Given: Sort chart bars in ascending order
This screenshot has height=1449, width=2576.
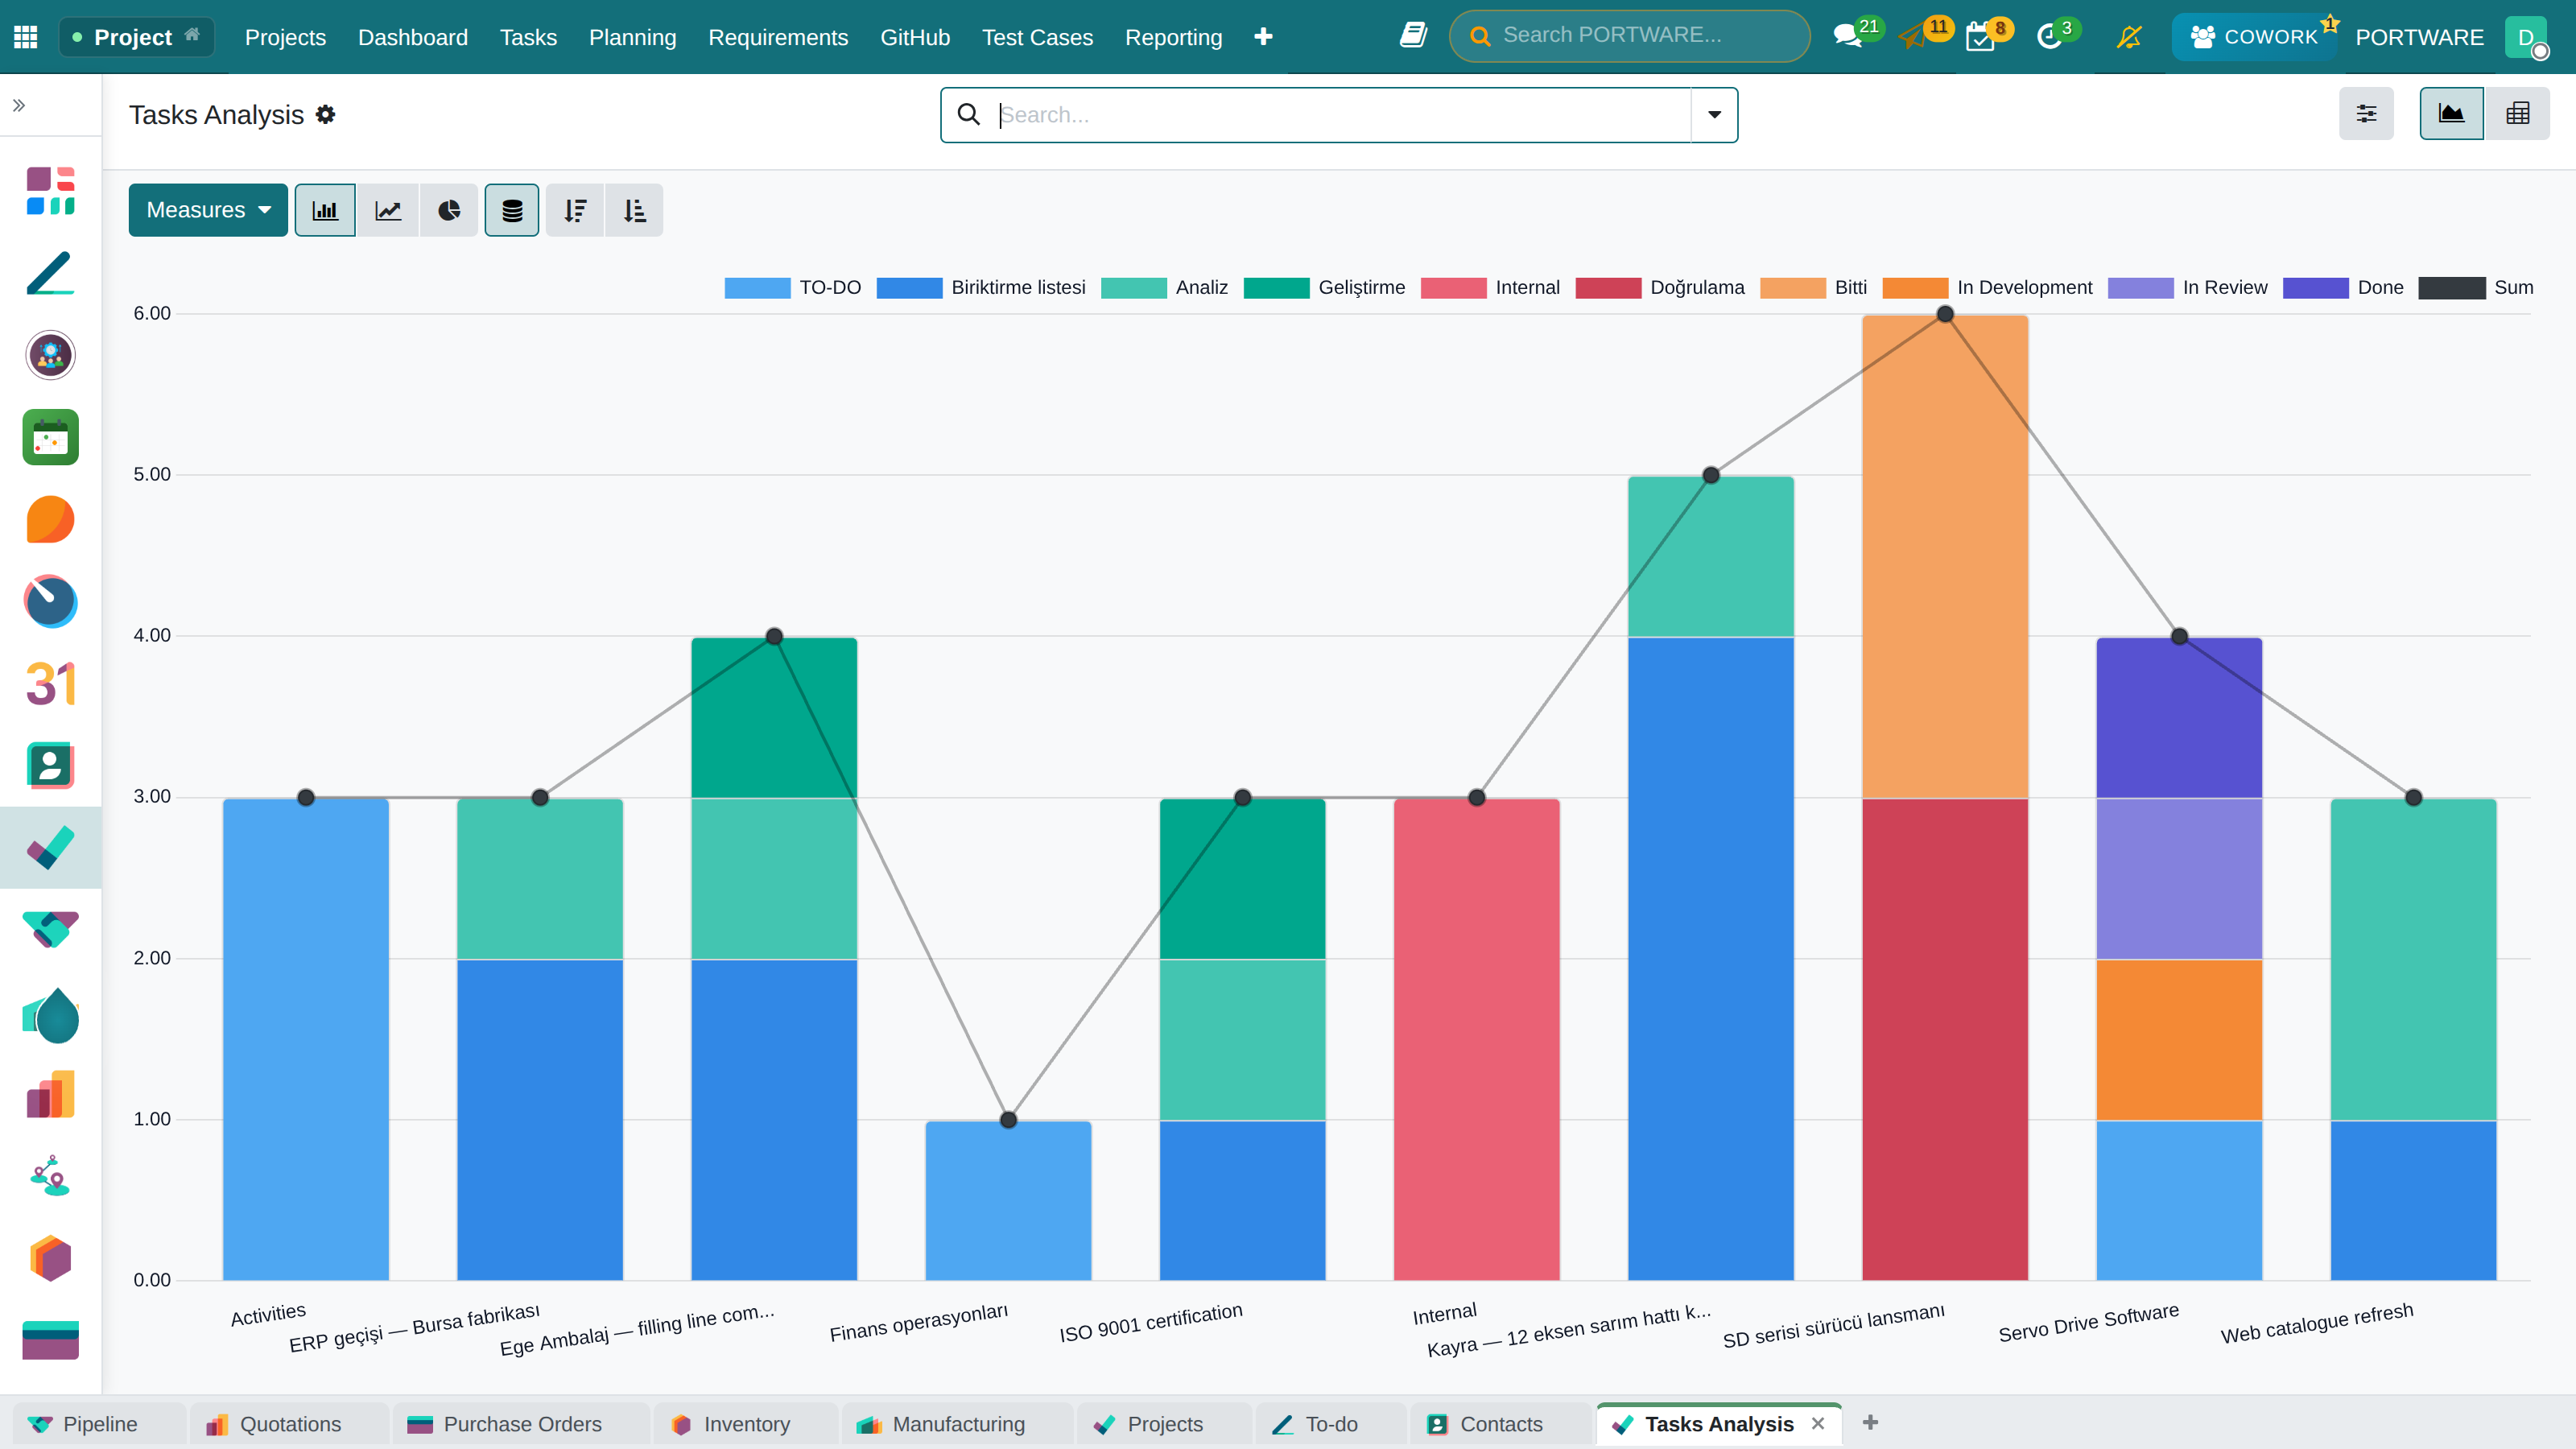Looking at the screenshot, I should tap(635, 210).
